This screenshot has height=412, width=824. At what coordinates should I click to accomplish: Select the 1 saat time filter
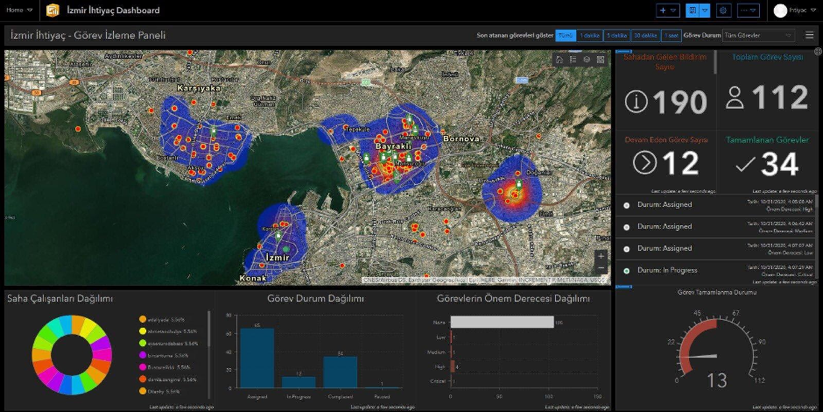[671, 35]
